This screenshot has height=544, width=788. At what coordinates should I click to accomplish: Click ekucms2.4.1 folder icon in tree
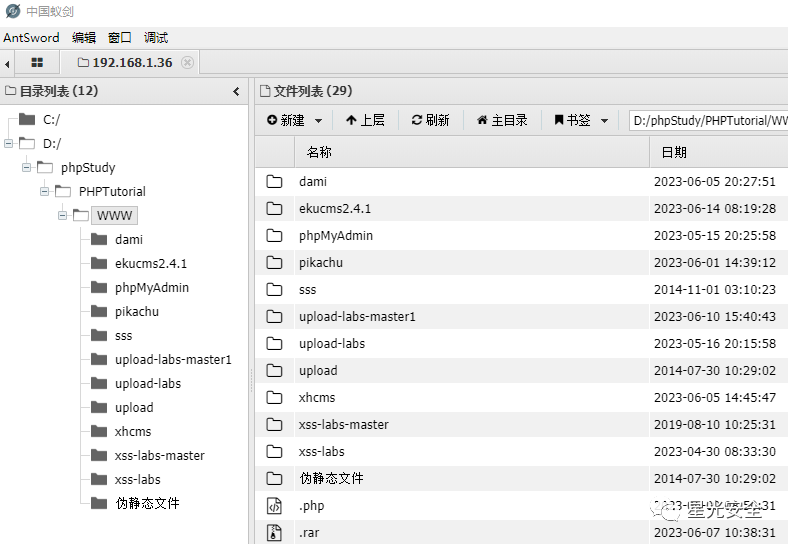click(x=99, y=263)
